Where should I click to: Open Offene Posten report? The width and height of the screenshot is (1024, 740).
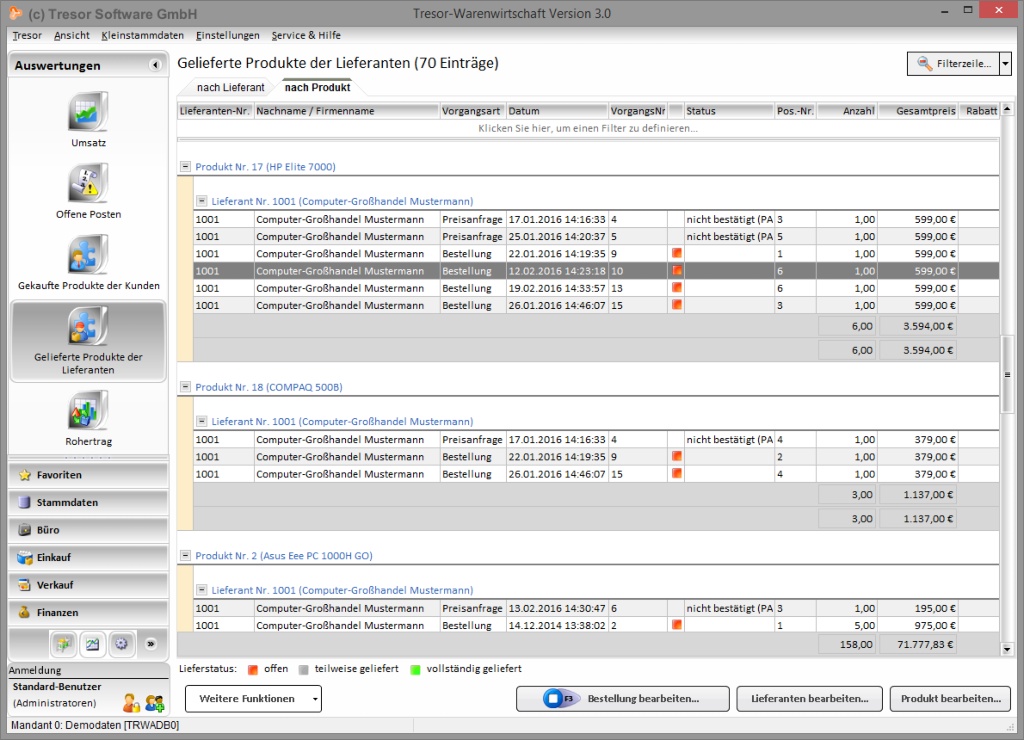click(88, 183)
